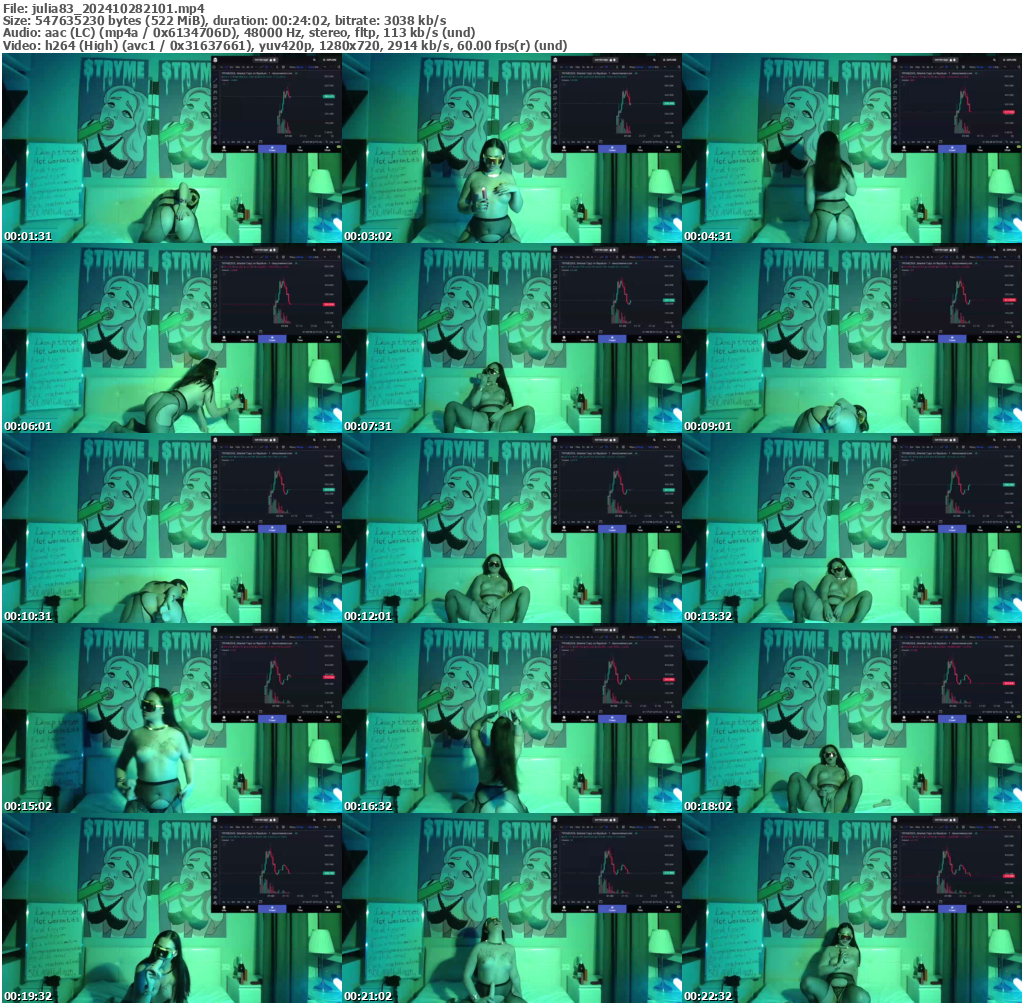The width and height of the screenshot is (1024, 1003).
Task: Open the Trade tab at the screen bottom
Action: tap(300, 149)
